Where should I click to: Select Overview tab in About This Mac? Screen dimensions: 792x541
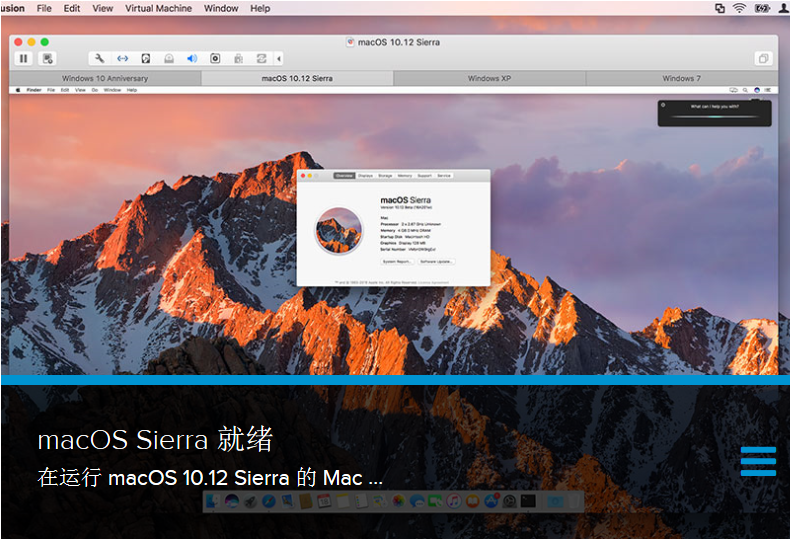[x=344, y=176]
